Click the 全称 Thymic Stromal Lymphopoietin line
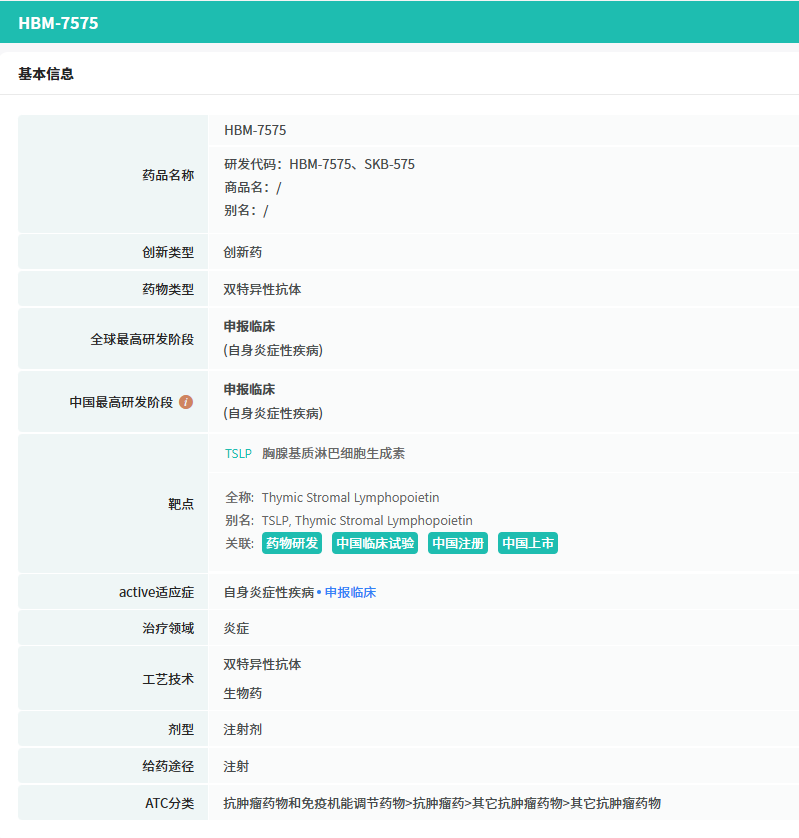This screenshot has width=799, height=838. (x=332, y=497)
